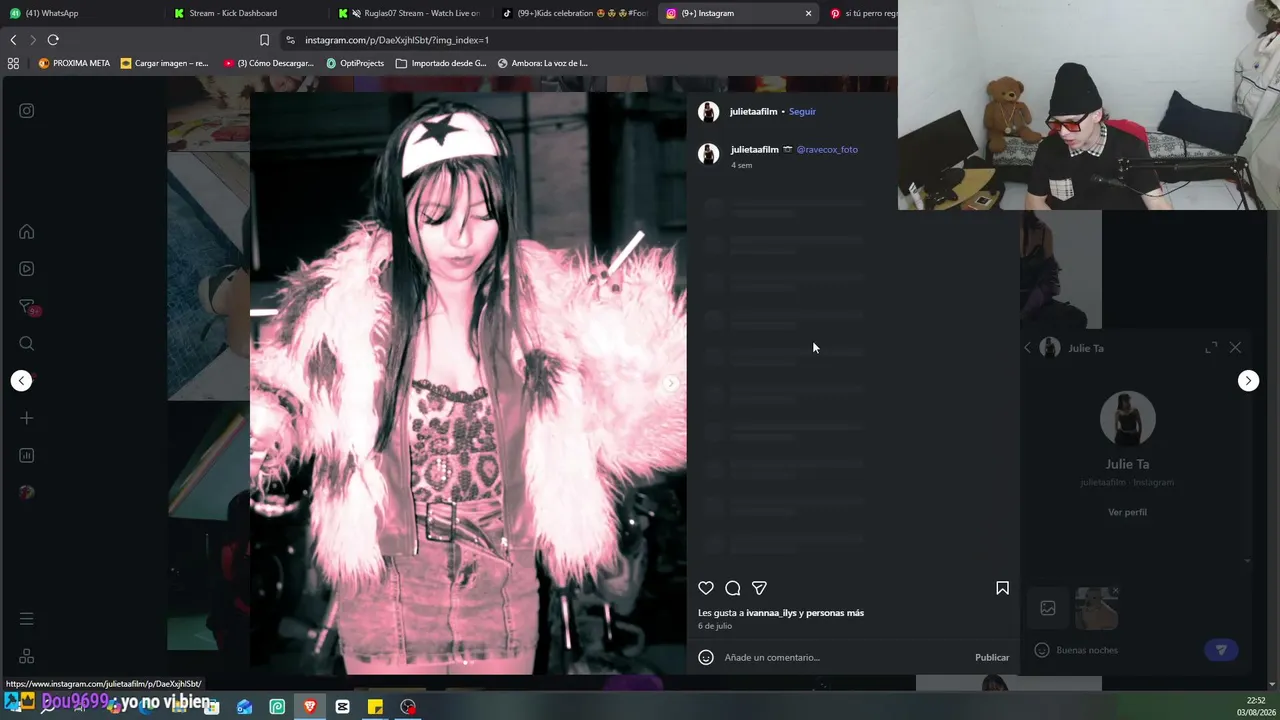Open Messages in the Instagram sidebar
Image resolution: width=1280 pixels, height=720 pixels.
[x=27, y=307]
